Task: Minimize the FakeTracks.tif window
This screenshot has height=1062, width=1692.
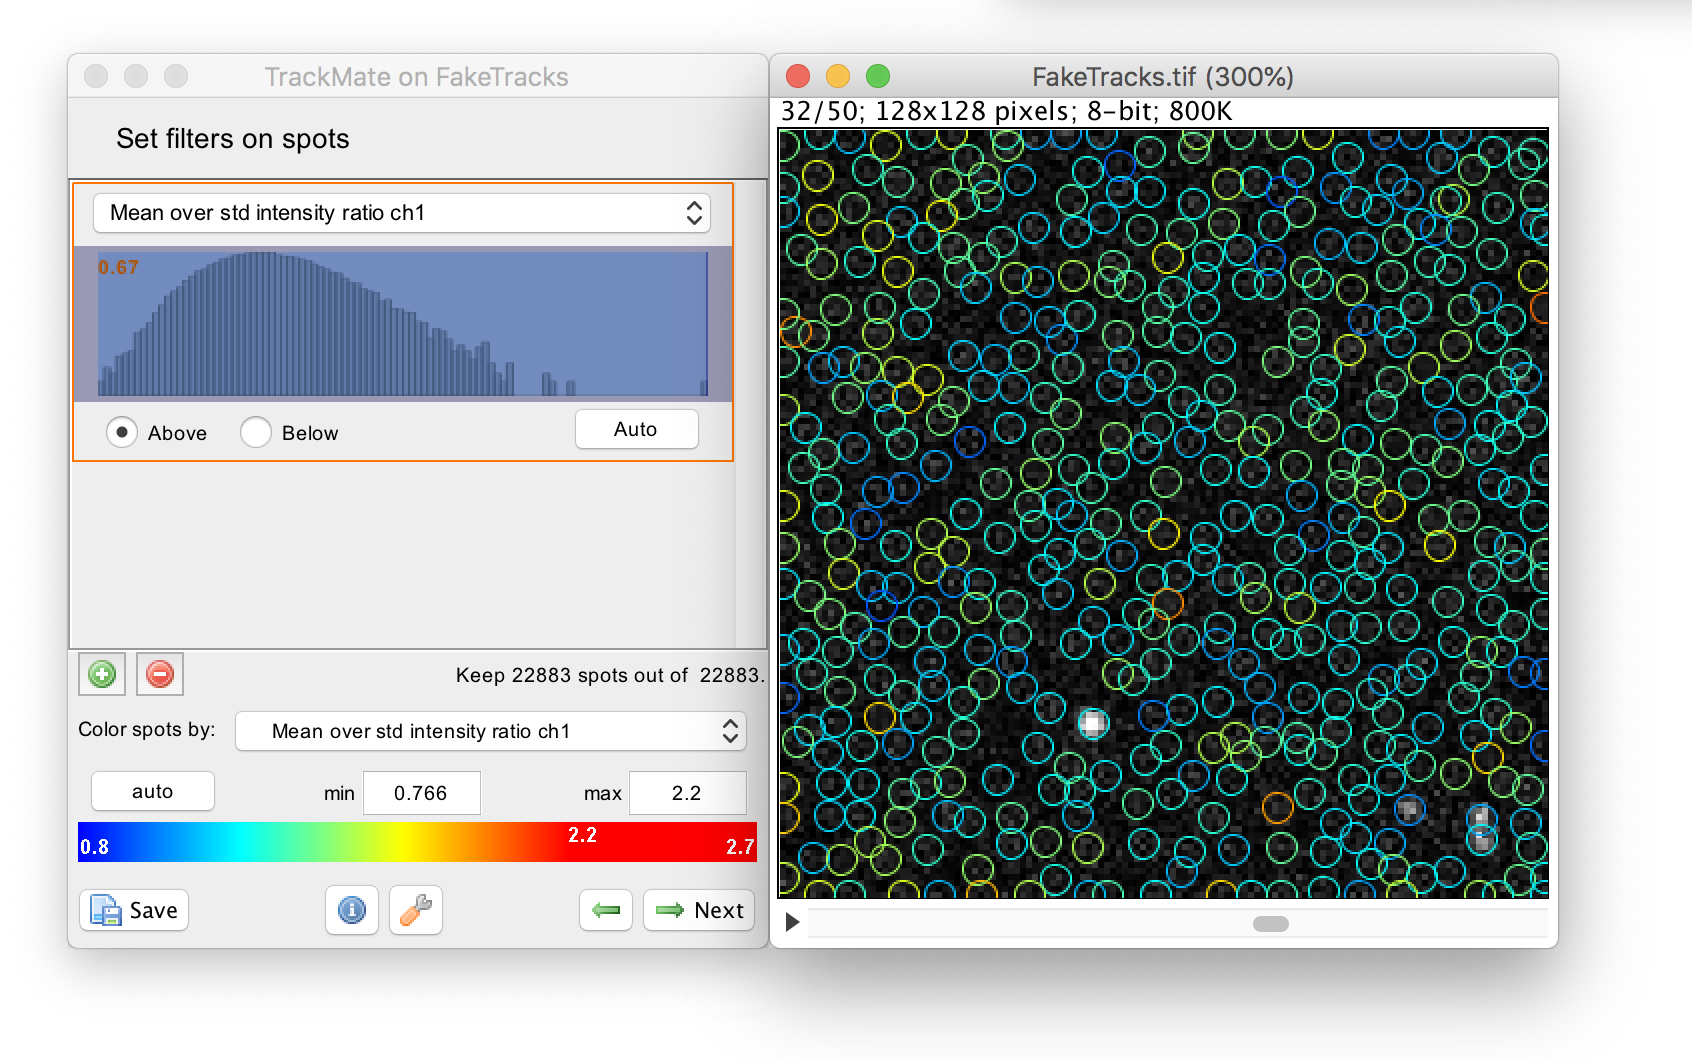Action: [x=838, y=76]
